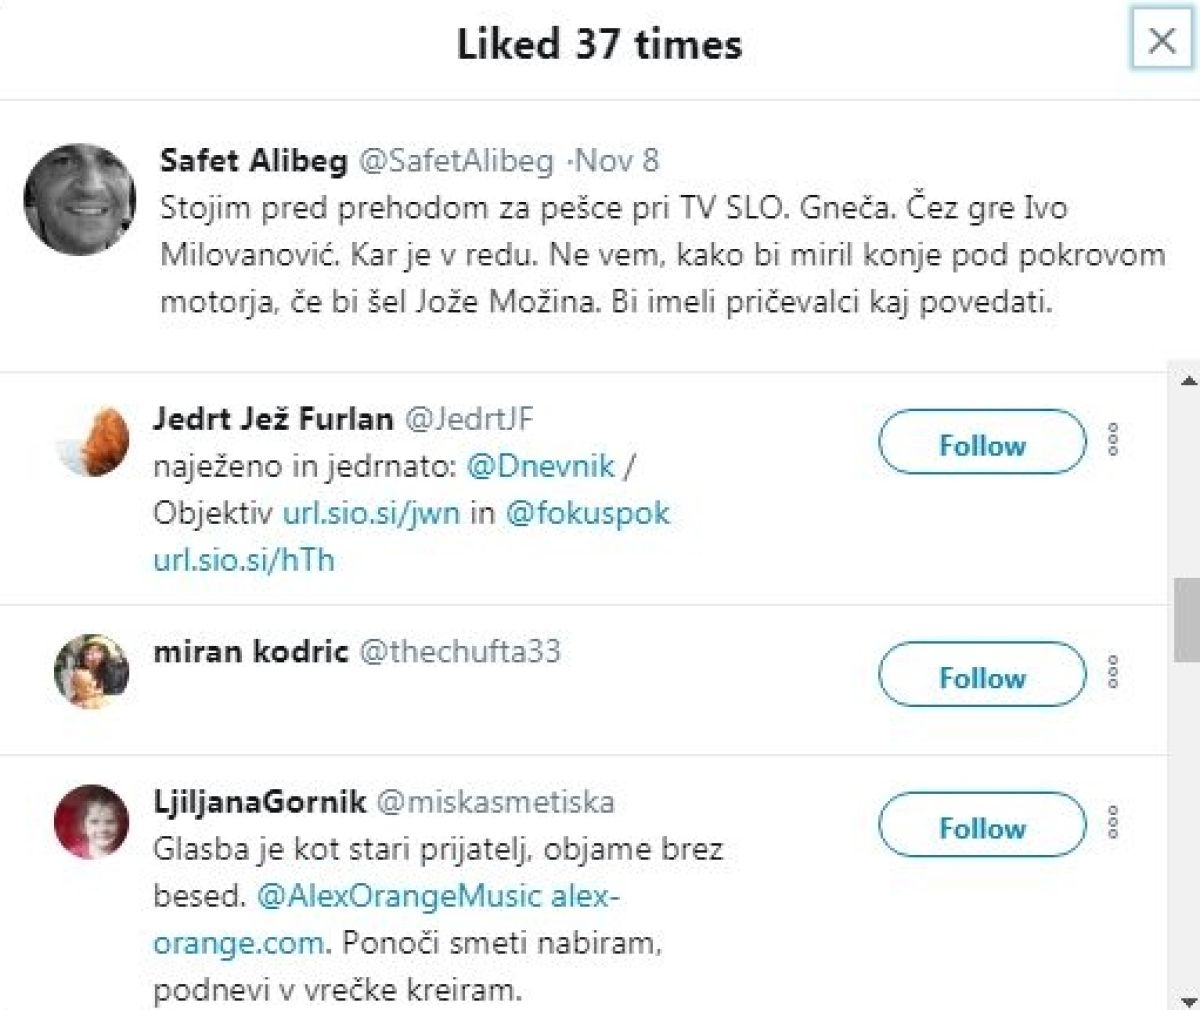1200x1010 pixels.
Task: Open LjiljanaGornik's avatar
Action: coord(92,822)
